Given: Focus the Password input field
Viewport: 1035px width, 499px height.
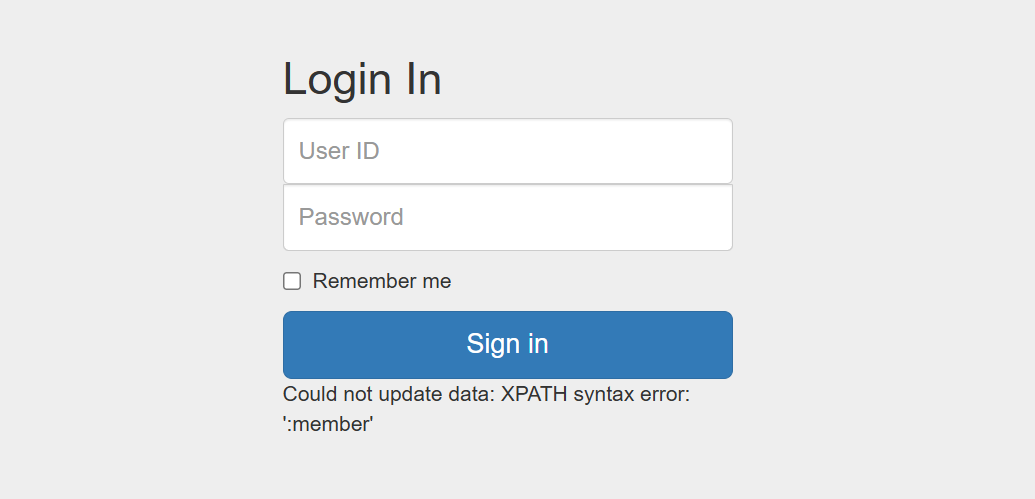Looking at the screenshot, I should tap(508, 217).
